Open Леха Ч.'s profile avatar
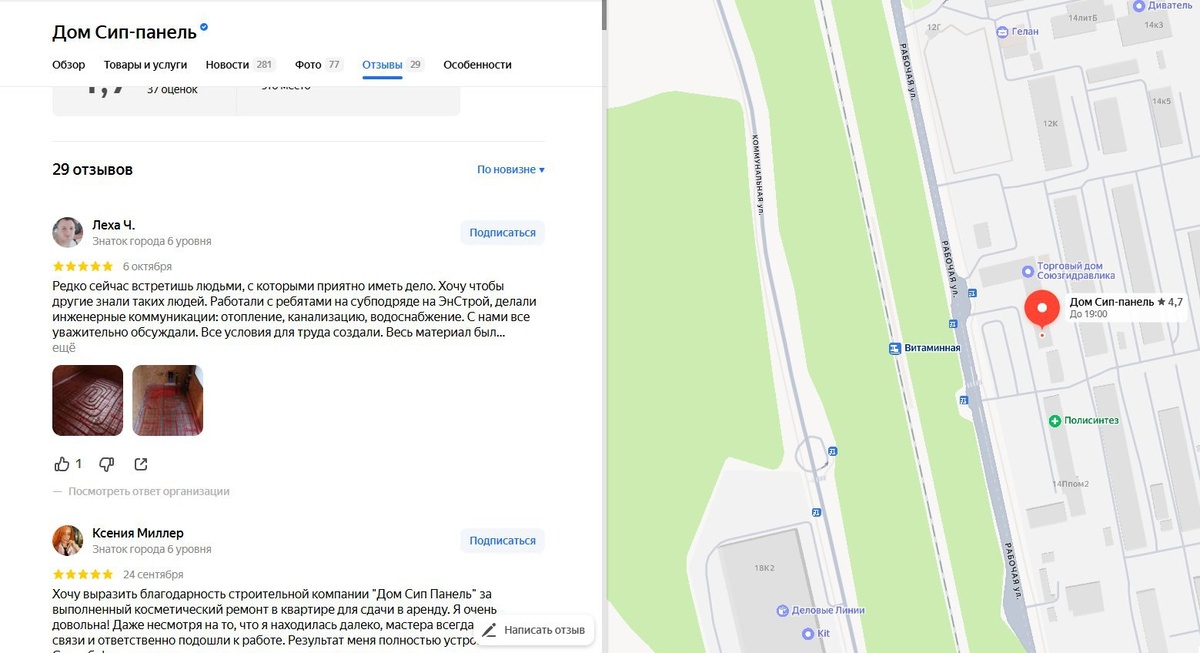Image resolution: width=1200 pixels, height=653 pixels. [x=67, y=232]
